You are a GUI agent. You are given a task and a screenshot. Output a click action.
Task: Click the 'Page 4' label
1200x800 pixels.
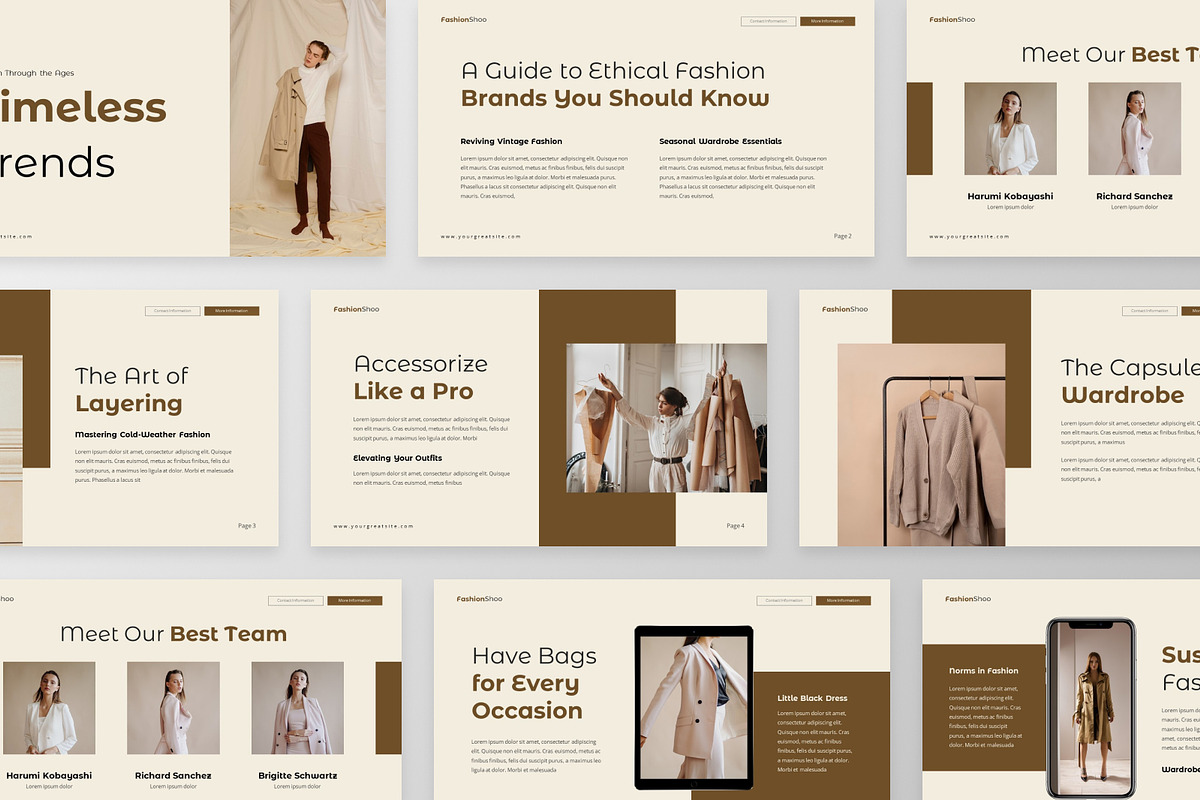coord(735,526)
